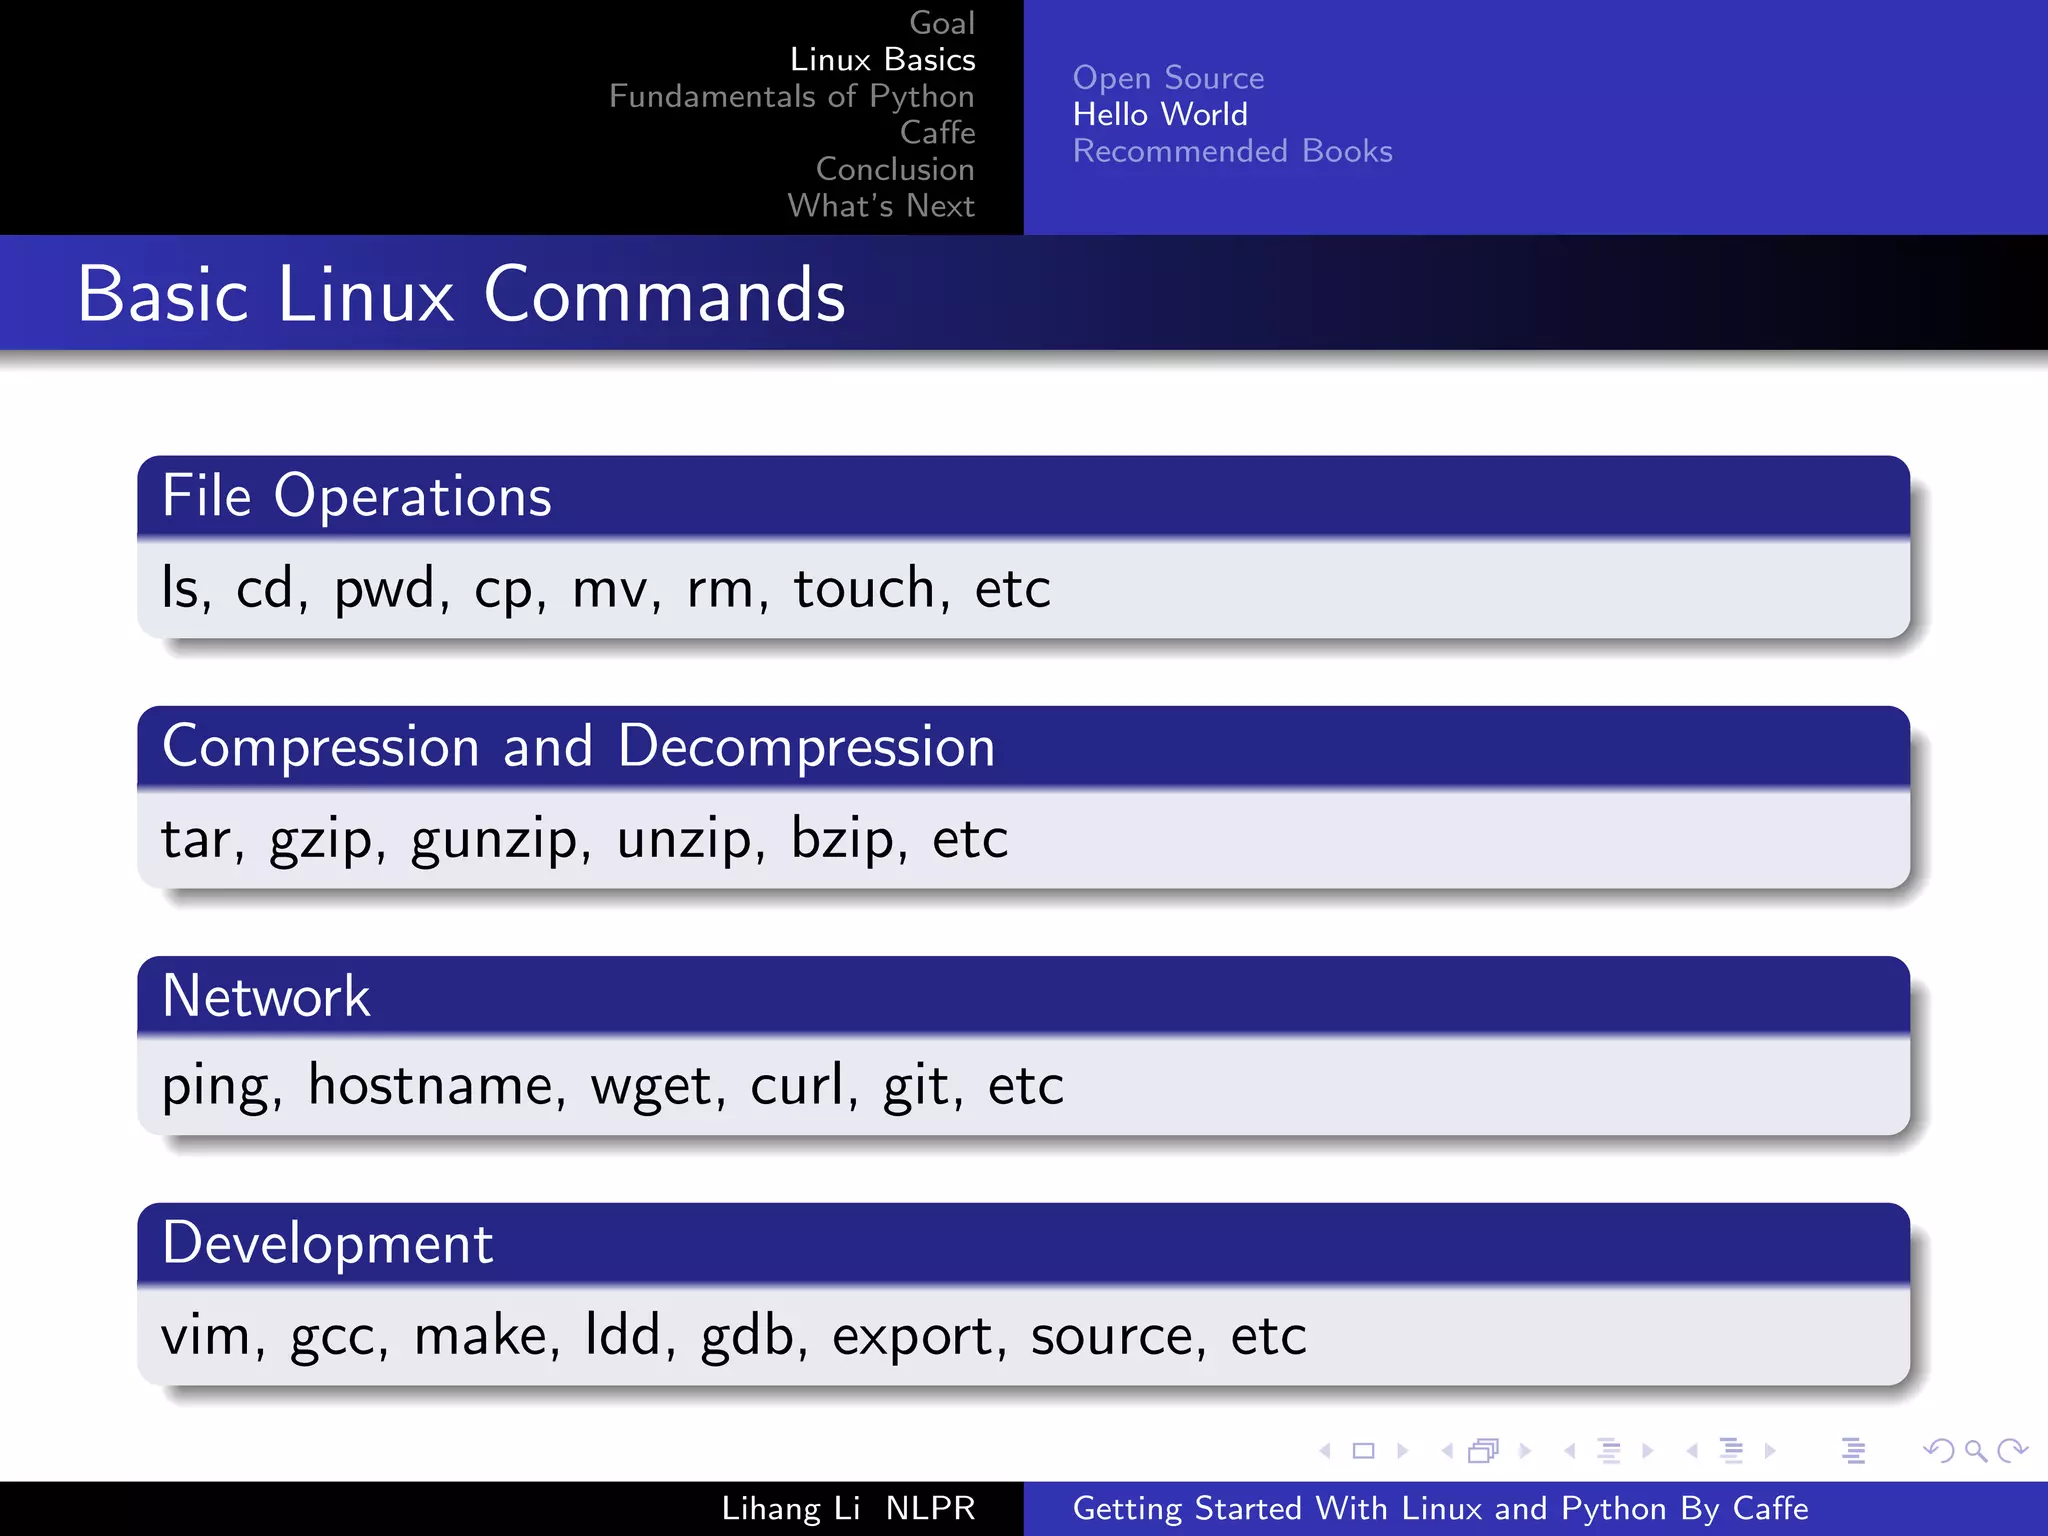Click the previous subsection arrow
Screen dimensions: 2048x1536
1570,1451
